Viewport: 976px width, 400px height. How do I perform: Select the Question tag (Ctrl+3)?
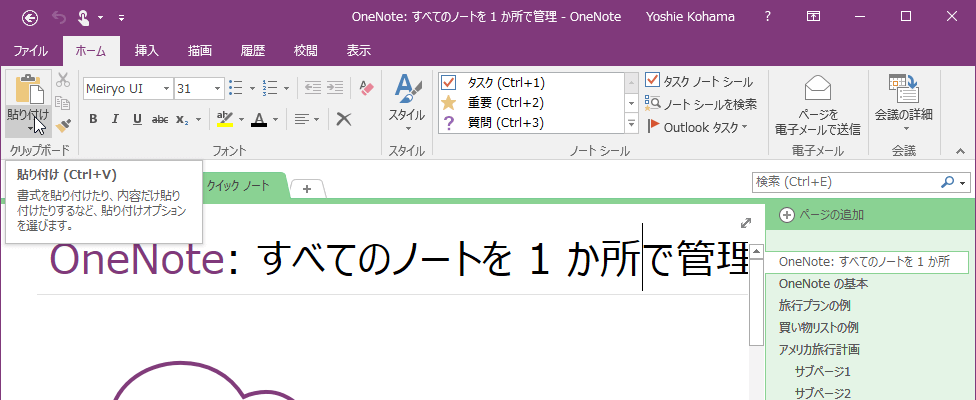pyautogui.click(x=532, y=123)
